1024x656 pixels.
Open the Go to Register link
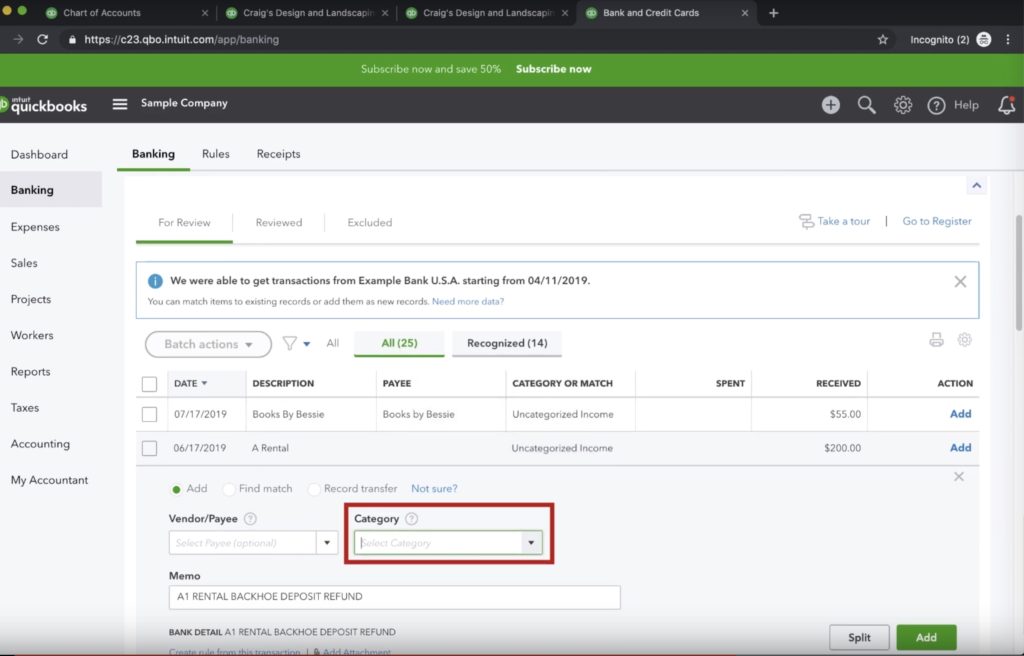pyautogui.click(x=936, y=221)
